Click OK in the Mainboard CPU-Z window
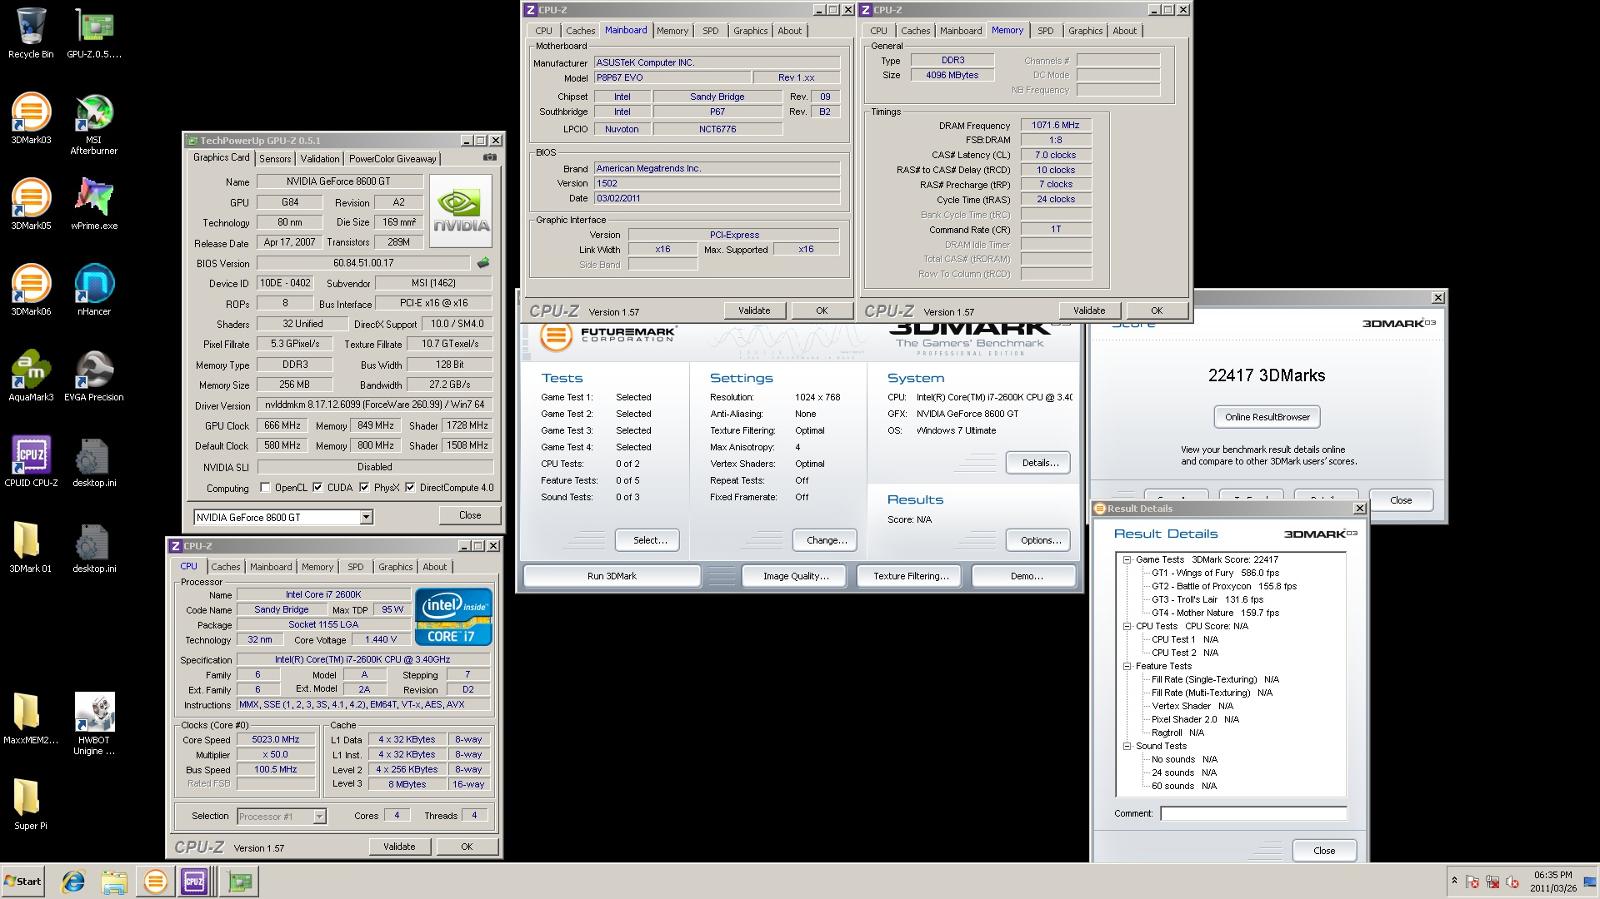 822,310
